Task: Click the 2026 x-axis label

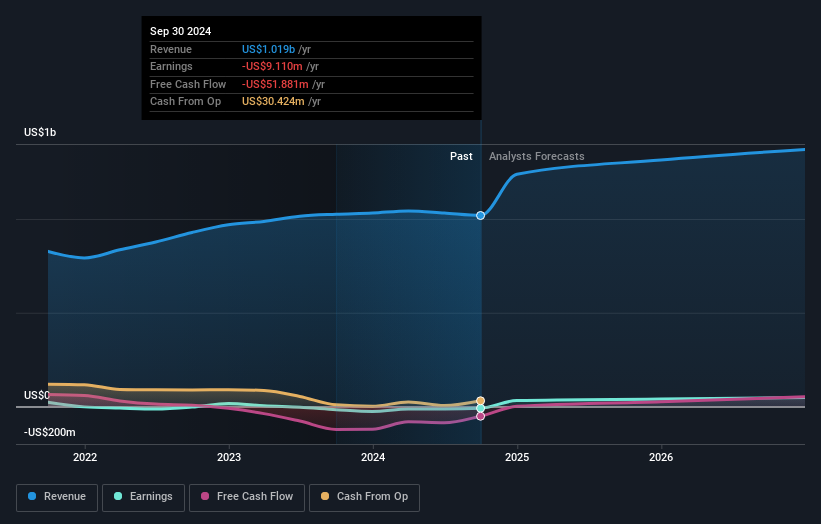Action: [661, 458]
